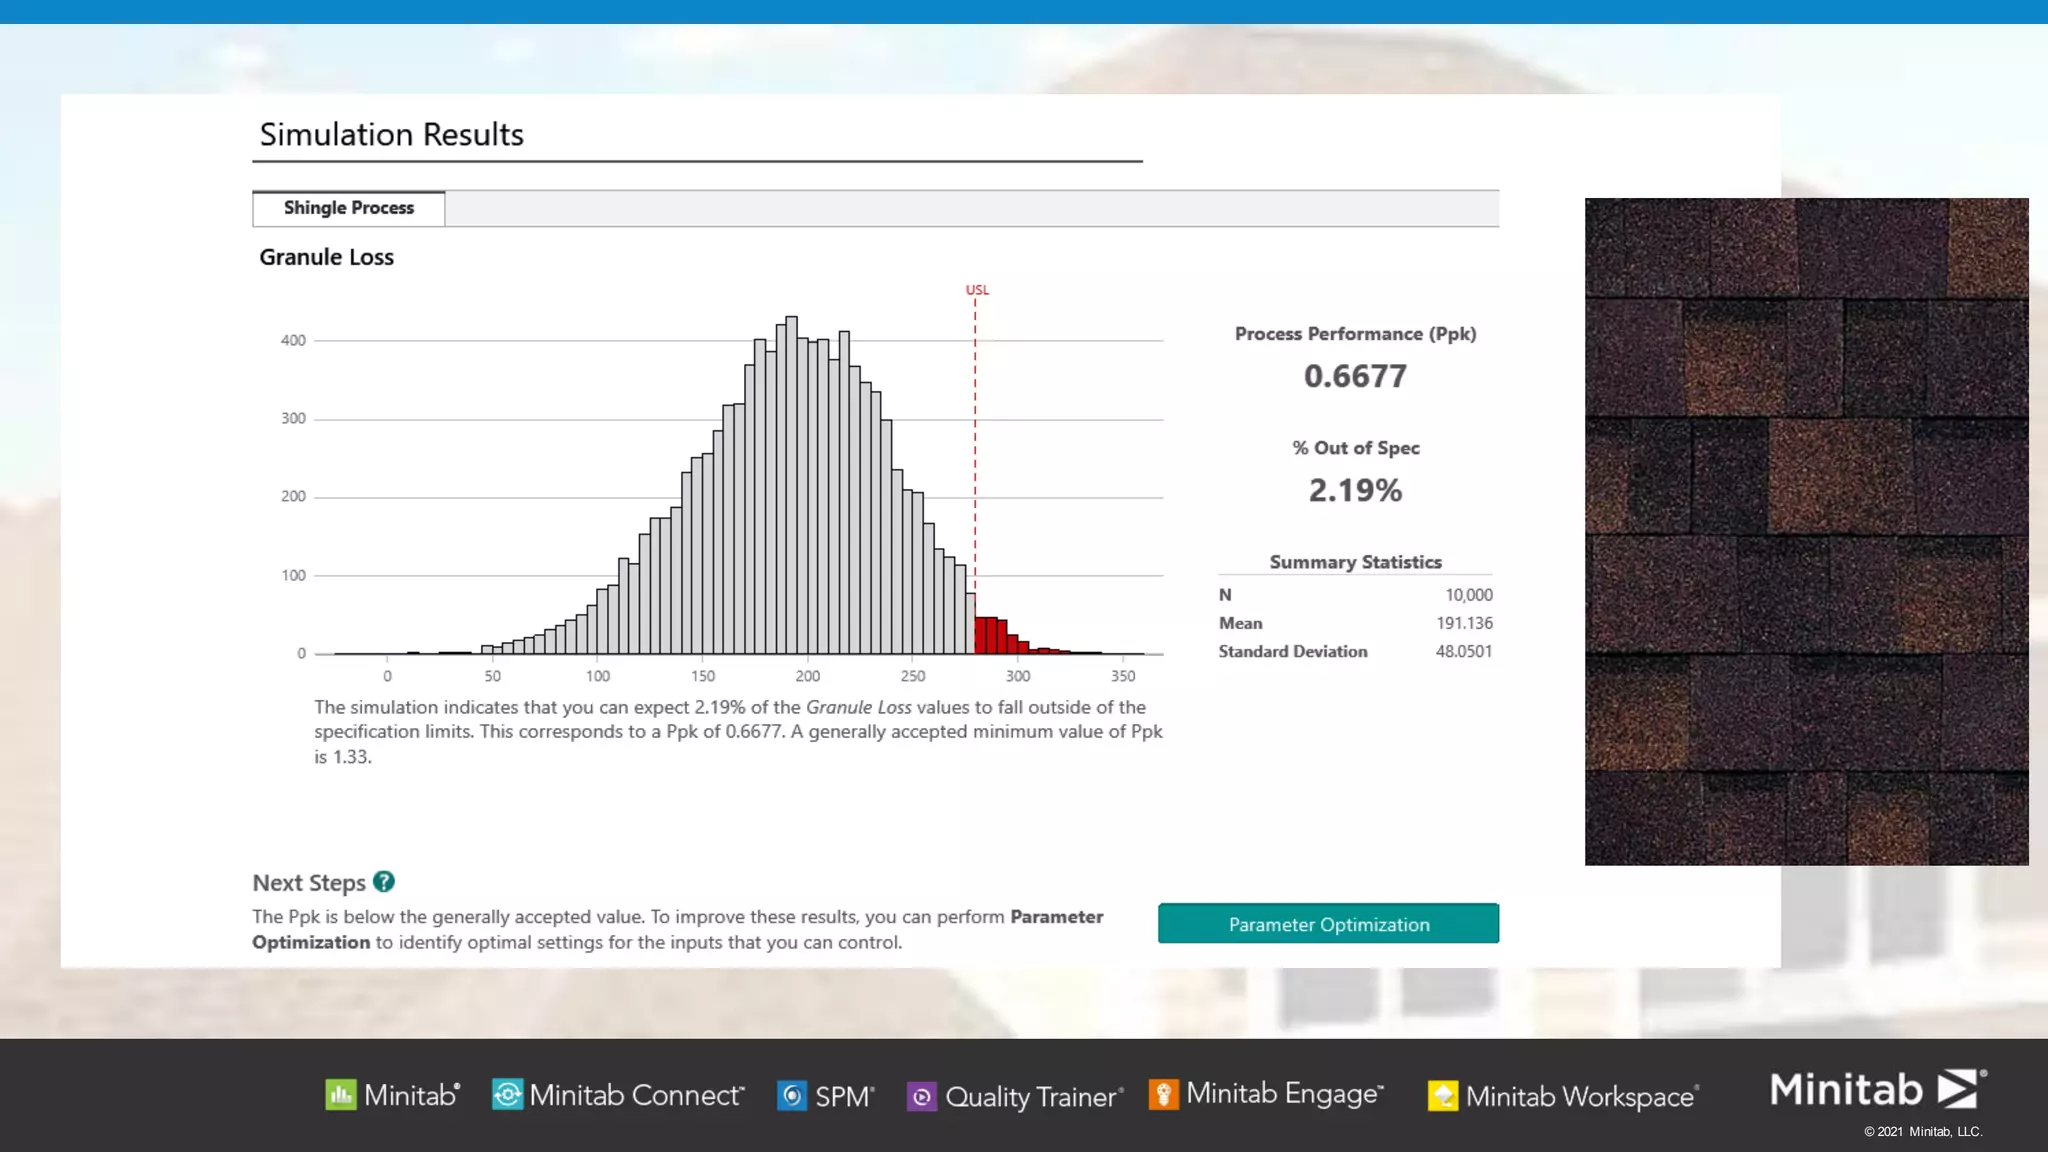Click the shingle texture image
Viewport: 2048px width, 1152px height.
pyautogui.click(x=1806, y=531)
